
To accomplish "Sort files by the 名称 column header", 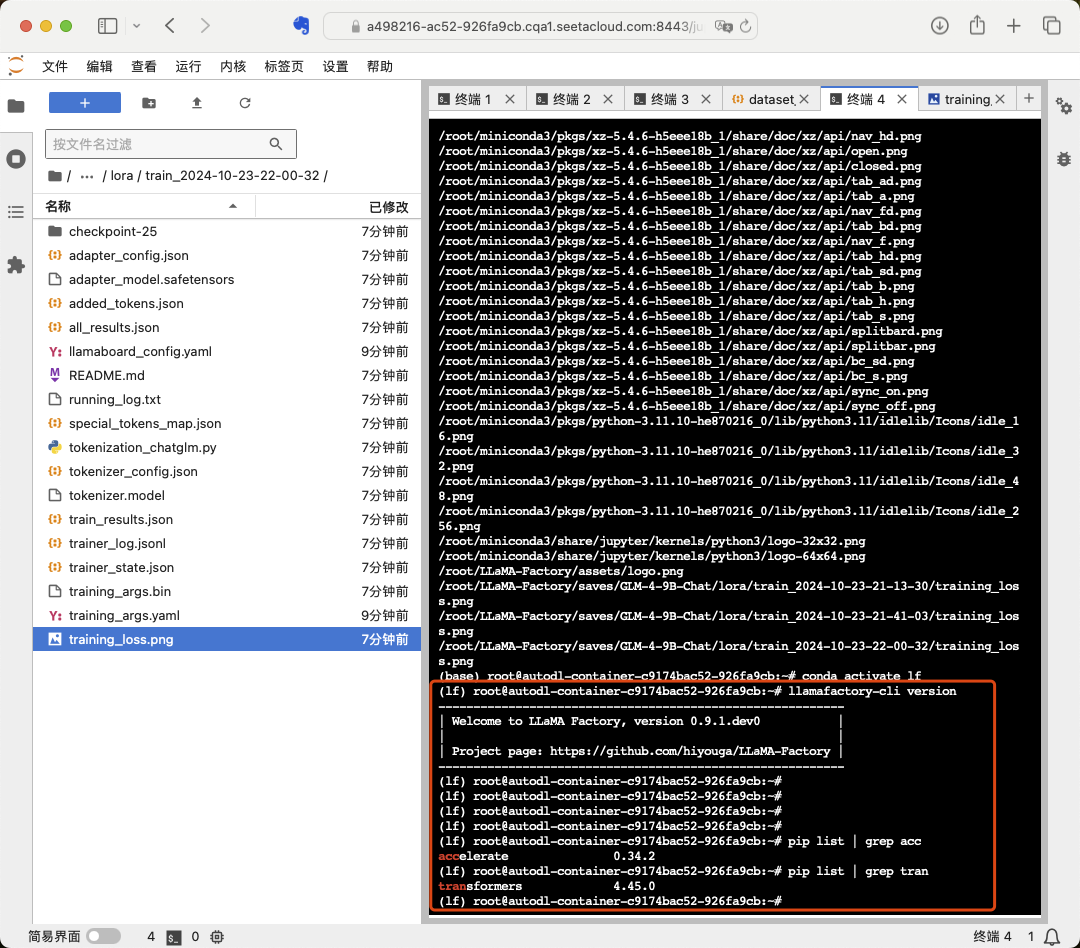I will [58, 207].
